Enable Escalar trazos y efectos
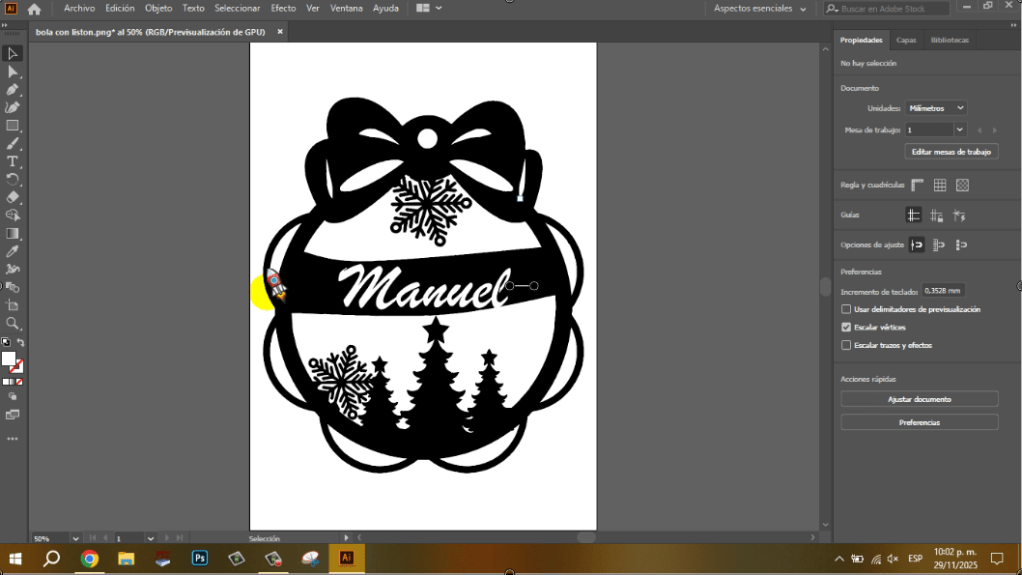Screen dimensions: 1022x575 pyautogui.click(x=846, y=345)
